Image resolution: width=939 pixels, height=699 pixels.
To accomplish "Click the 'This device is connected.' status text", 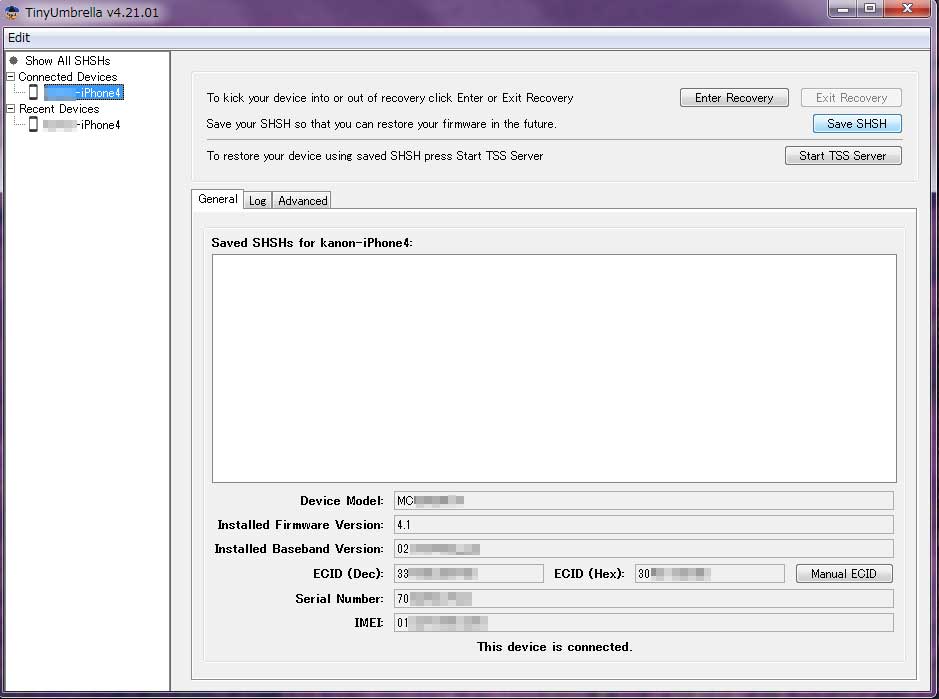I will 555,647.
